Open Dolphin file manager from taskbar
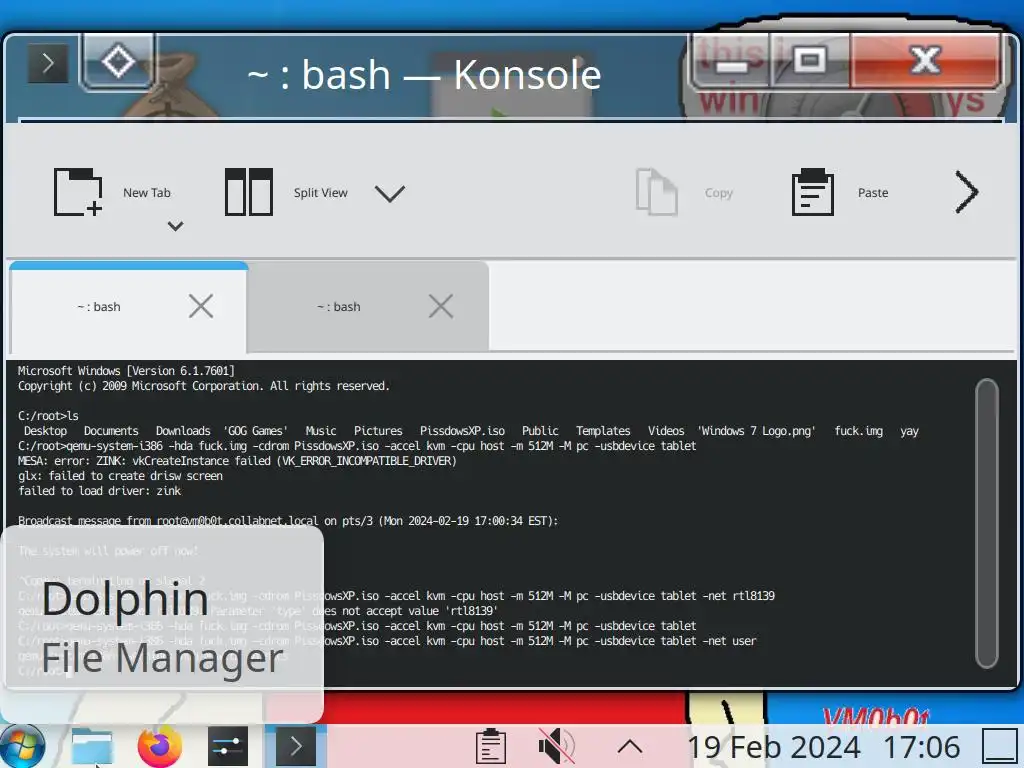Screen dimensions: 1024x768 click(x=92, y=746)
